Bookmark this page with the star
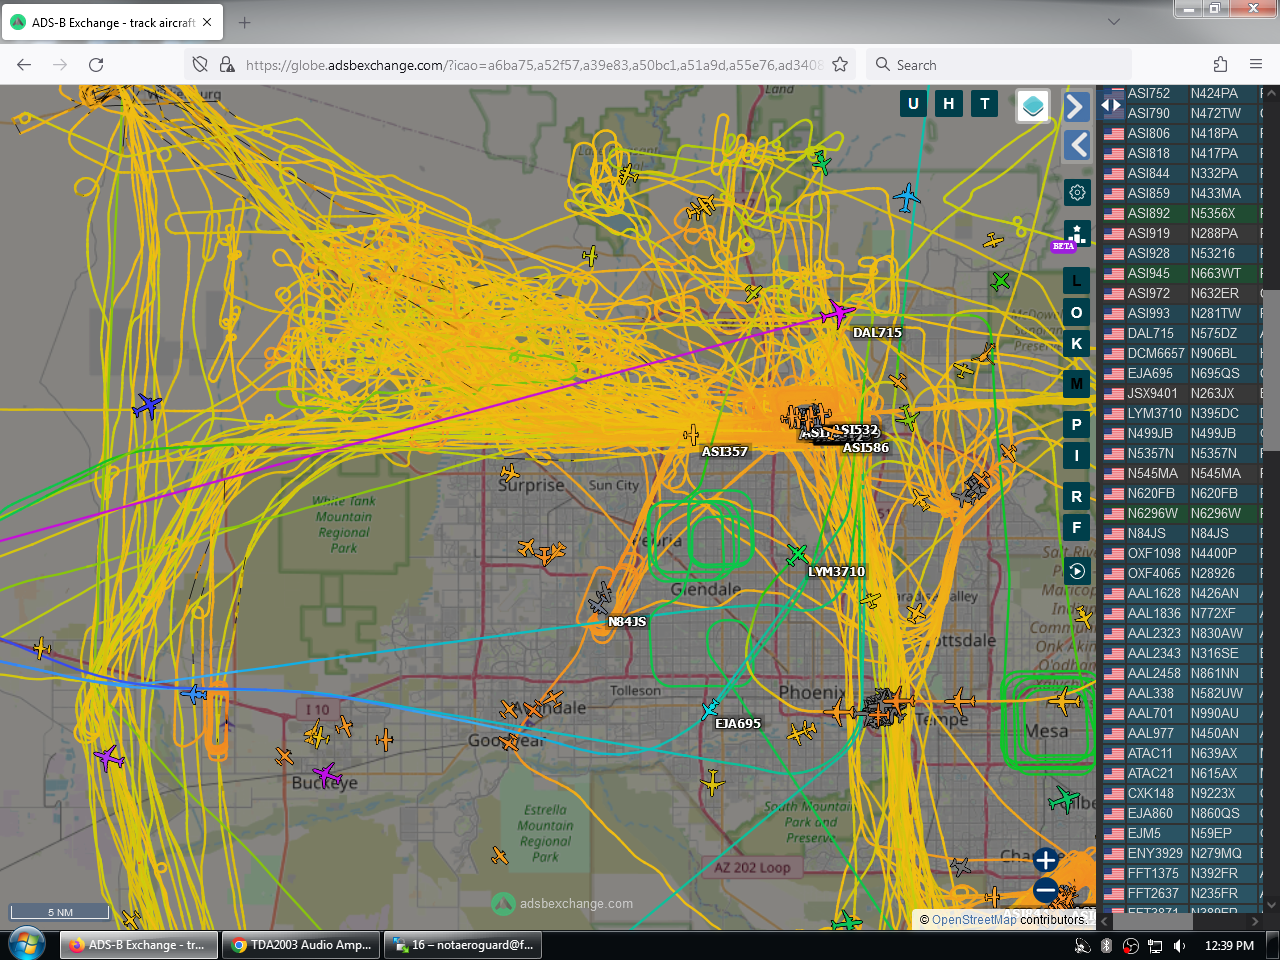 [x=840, y=65]
